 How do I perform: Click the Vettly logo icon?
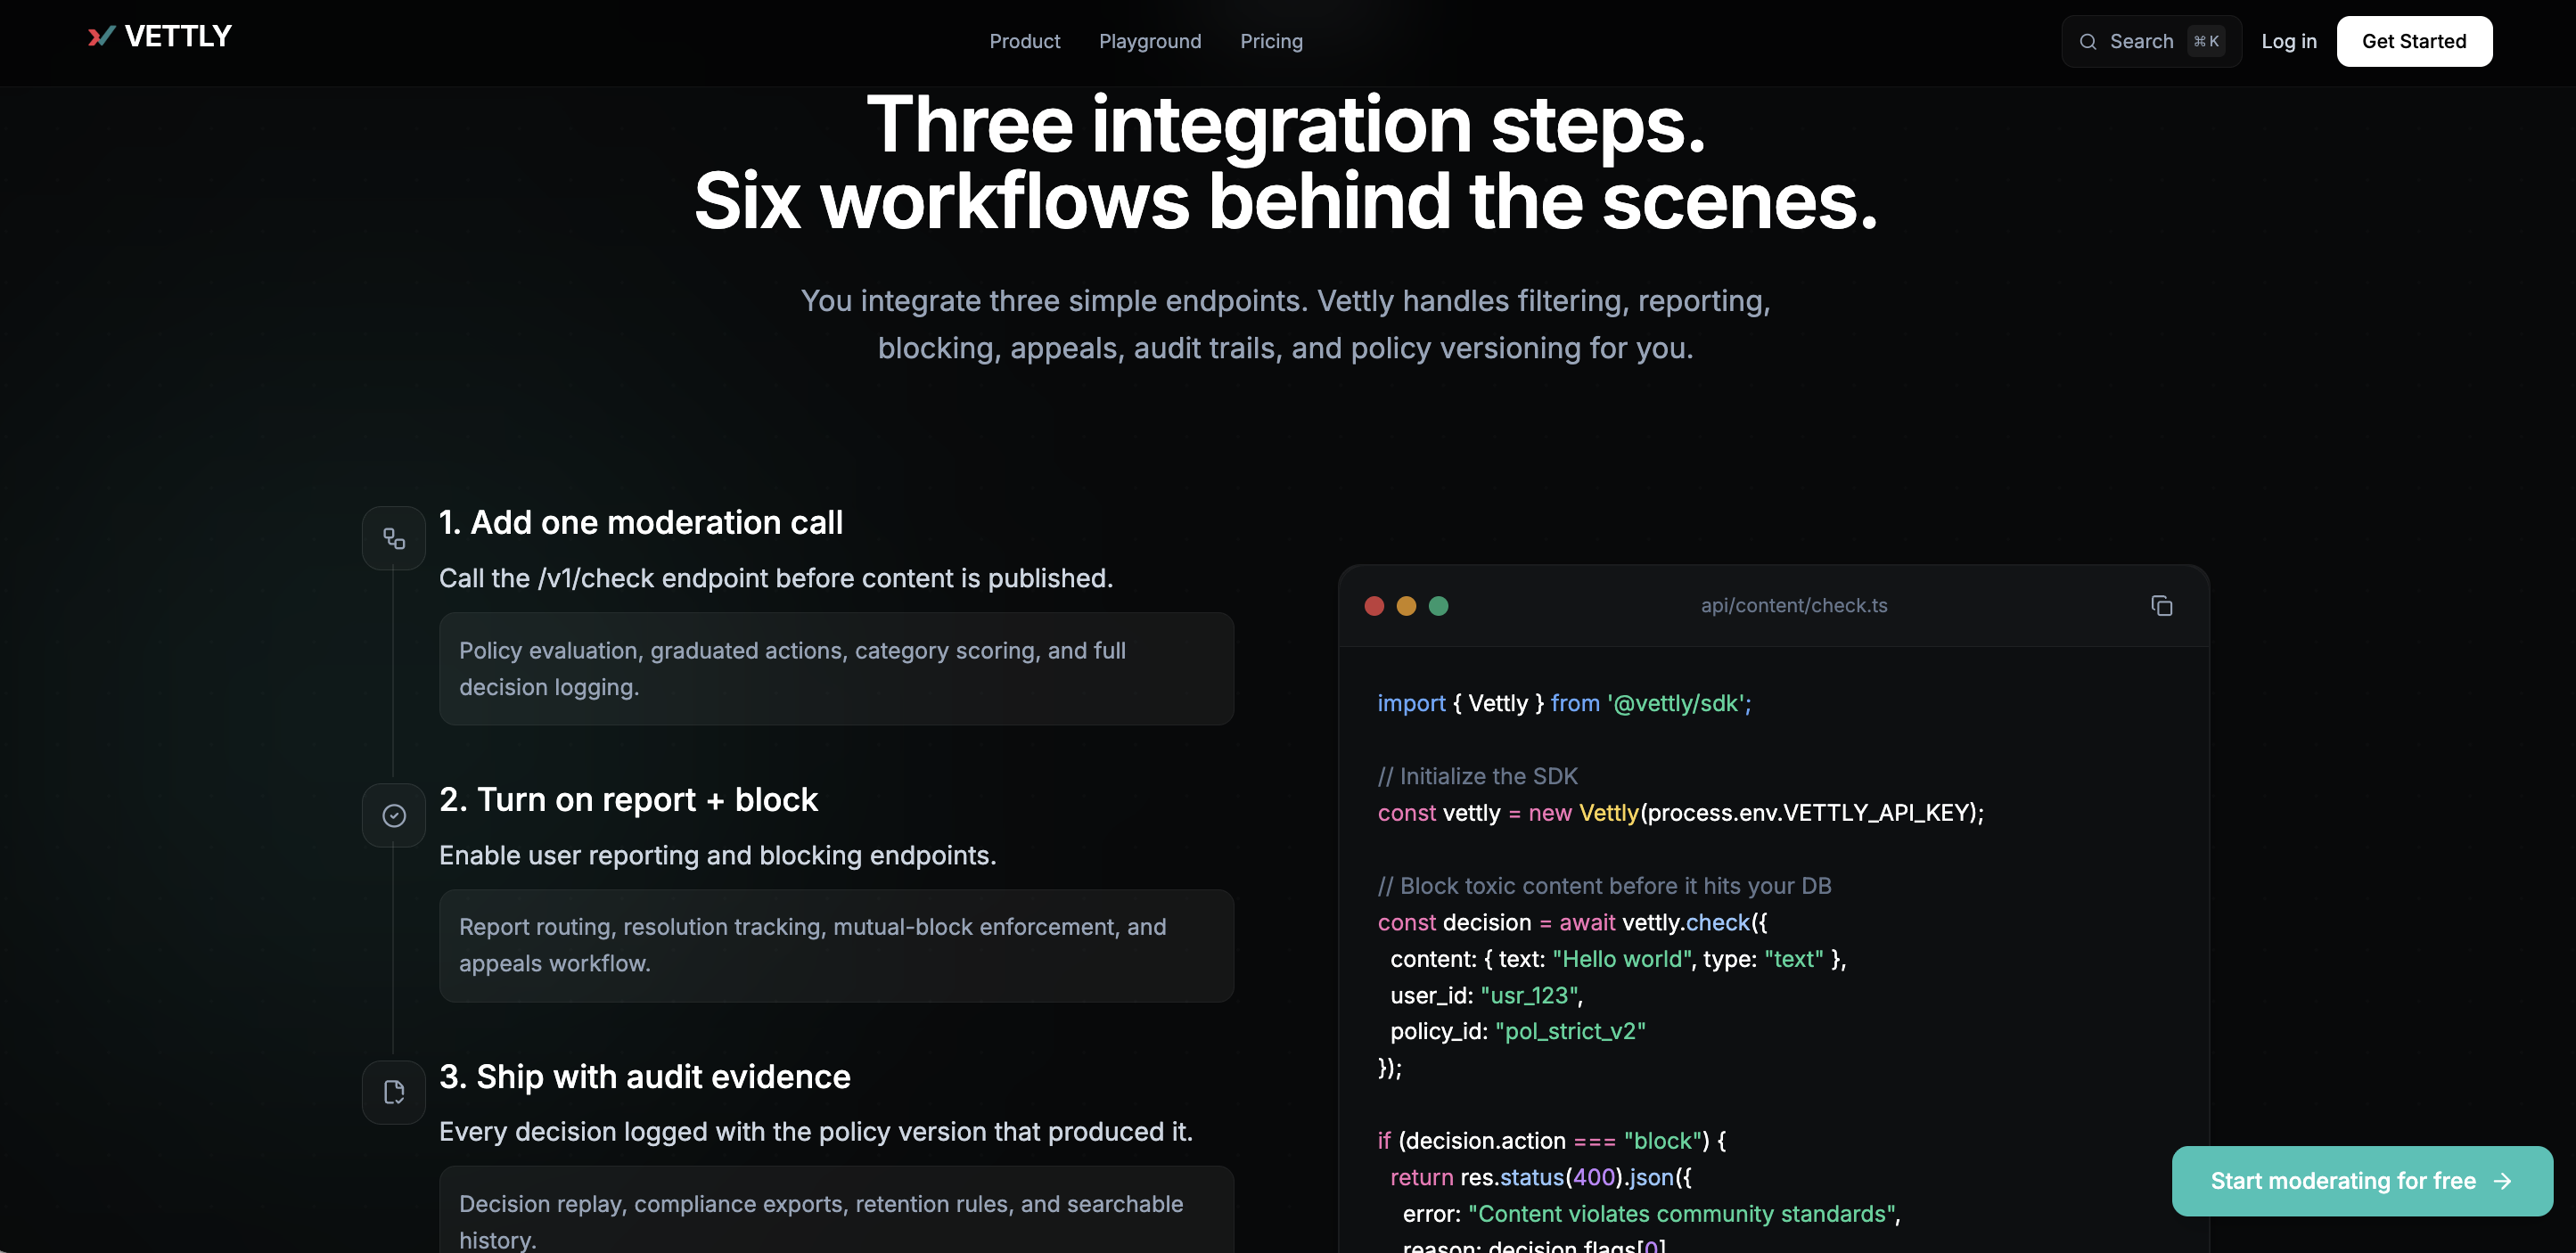101,37
